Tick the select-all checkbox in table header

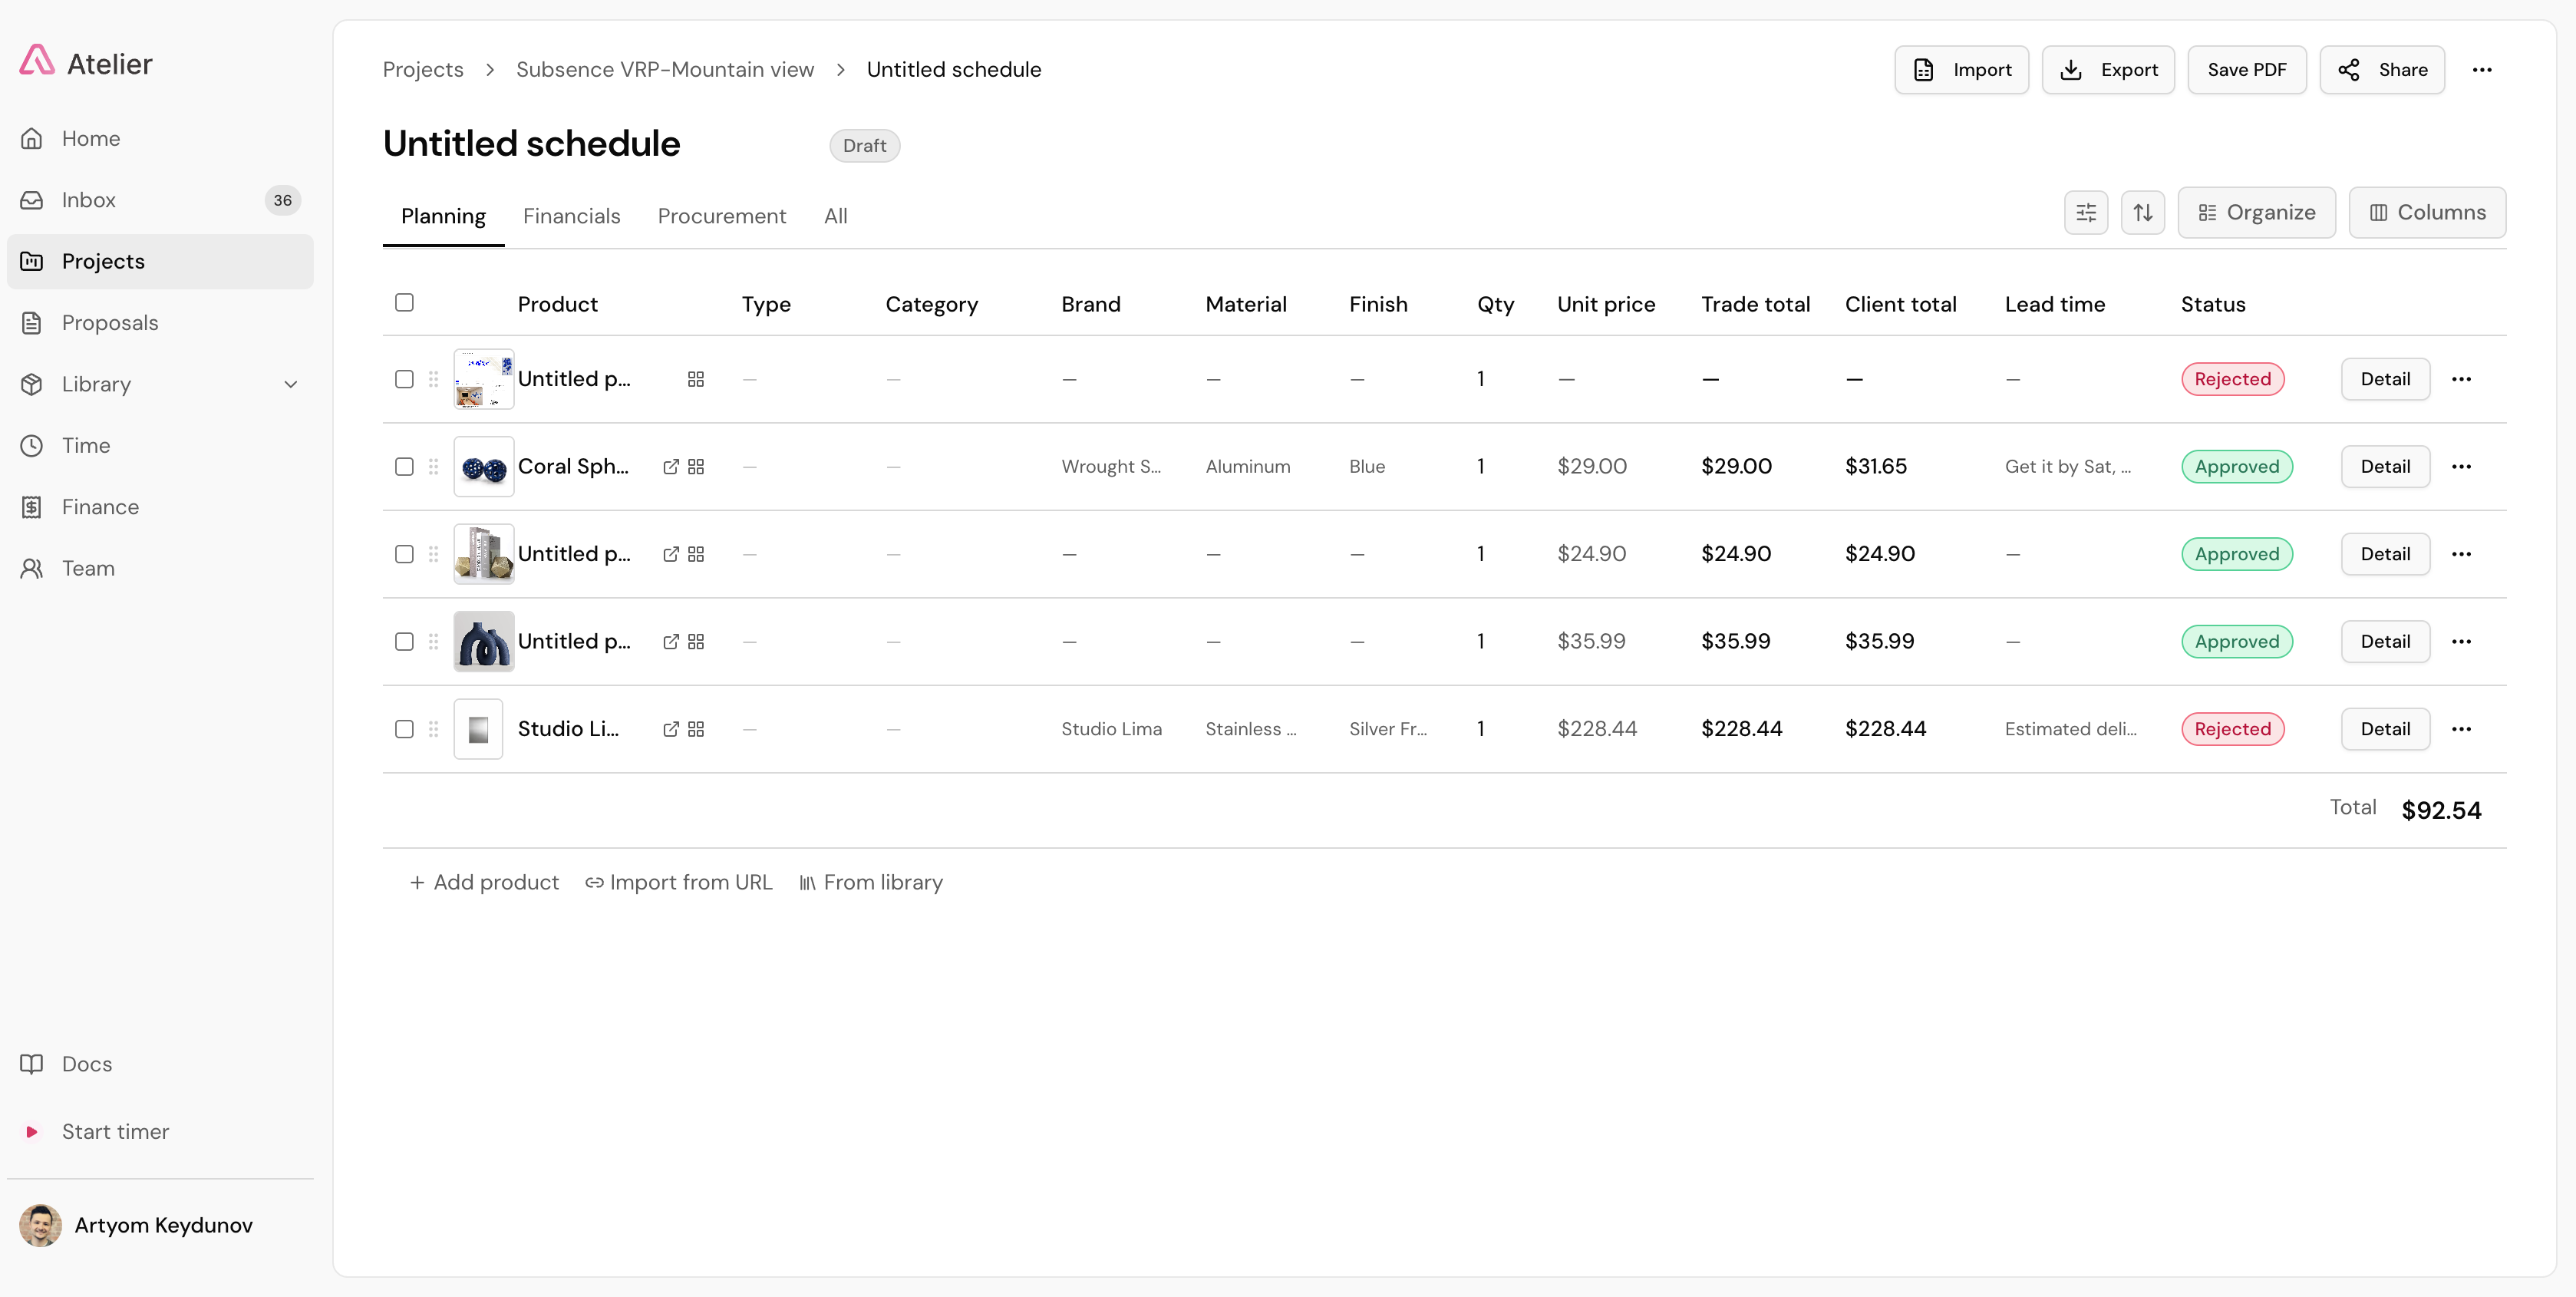point(404,302)
